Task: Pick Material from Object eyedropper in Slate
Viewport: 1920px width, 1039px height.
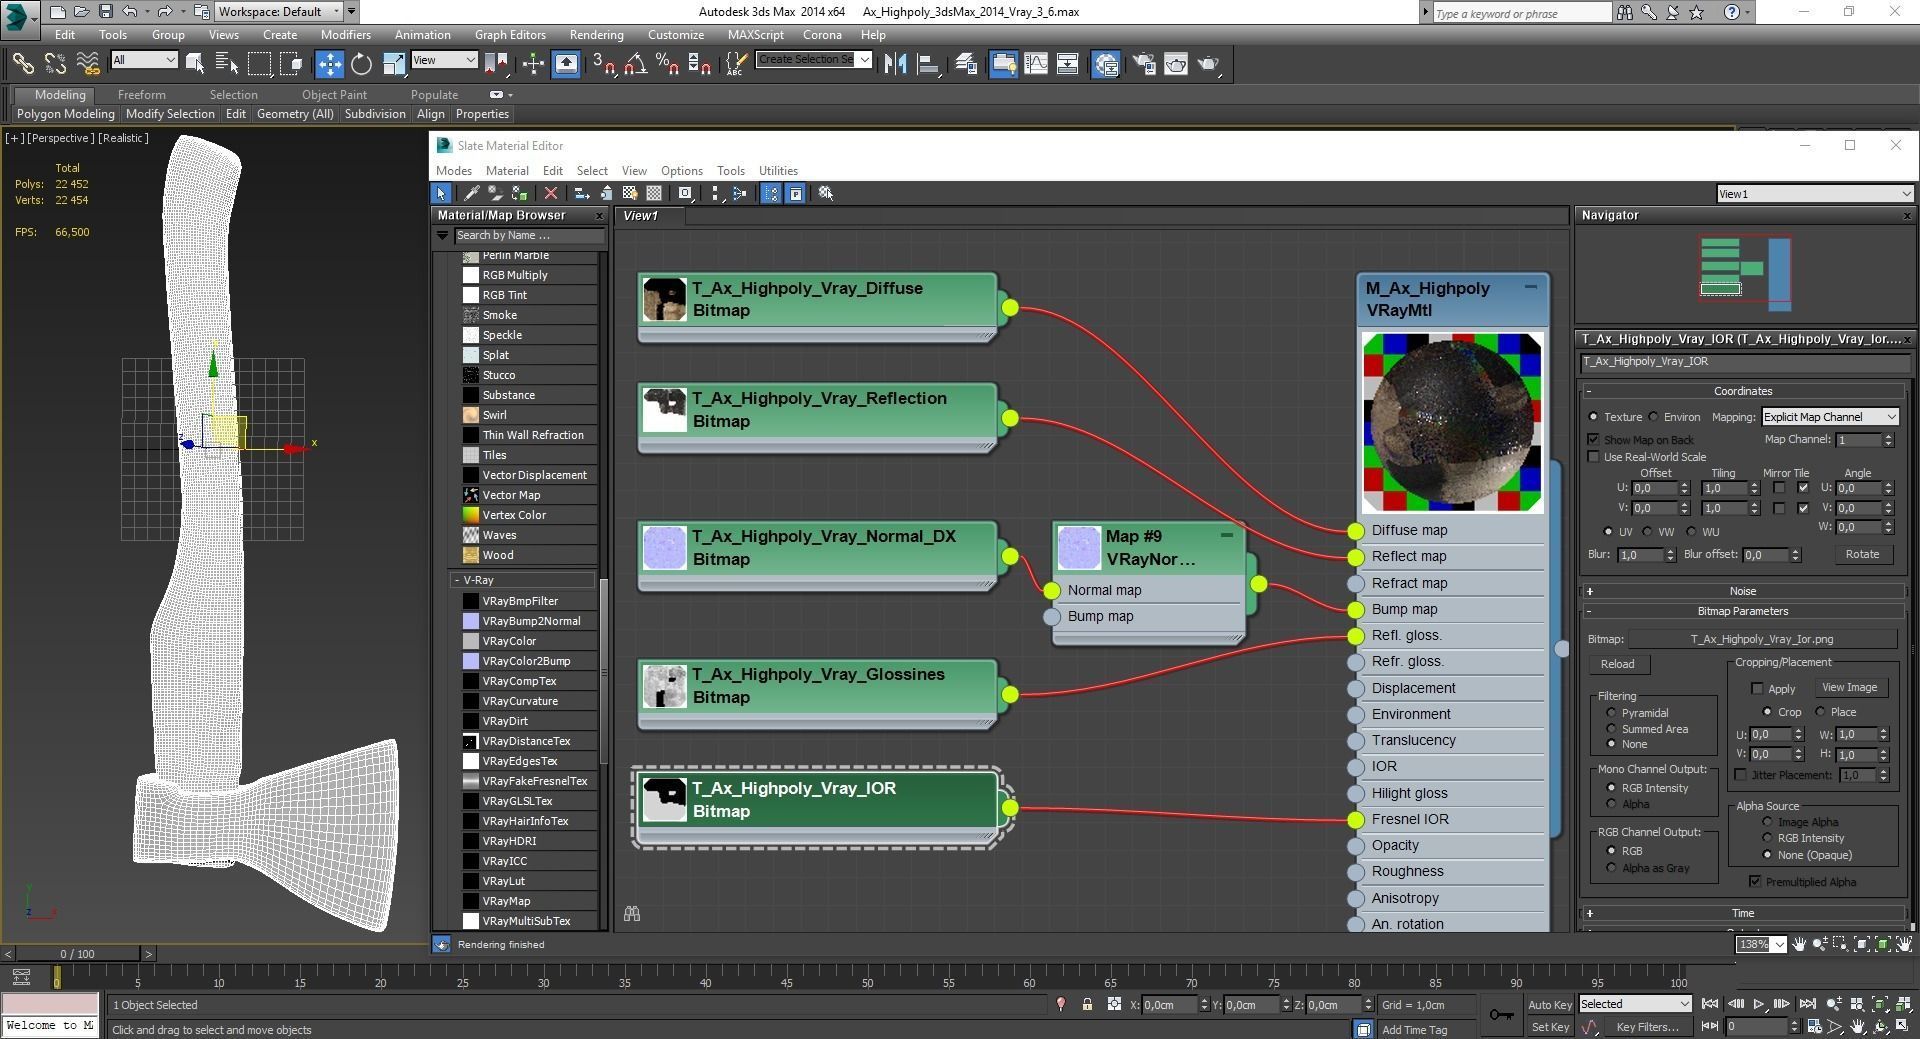Action: click(471, 193)
